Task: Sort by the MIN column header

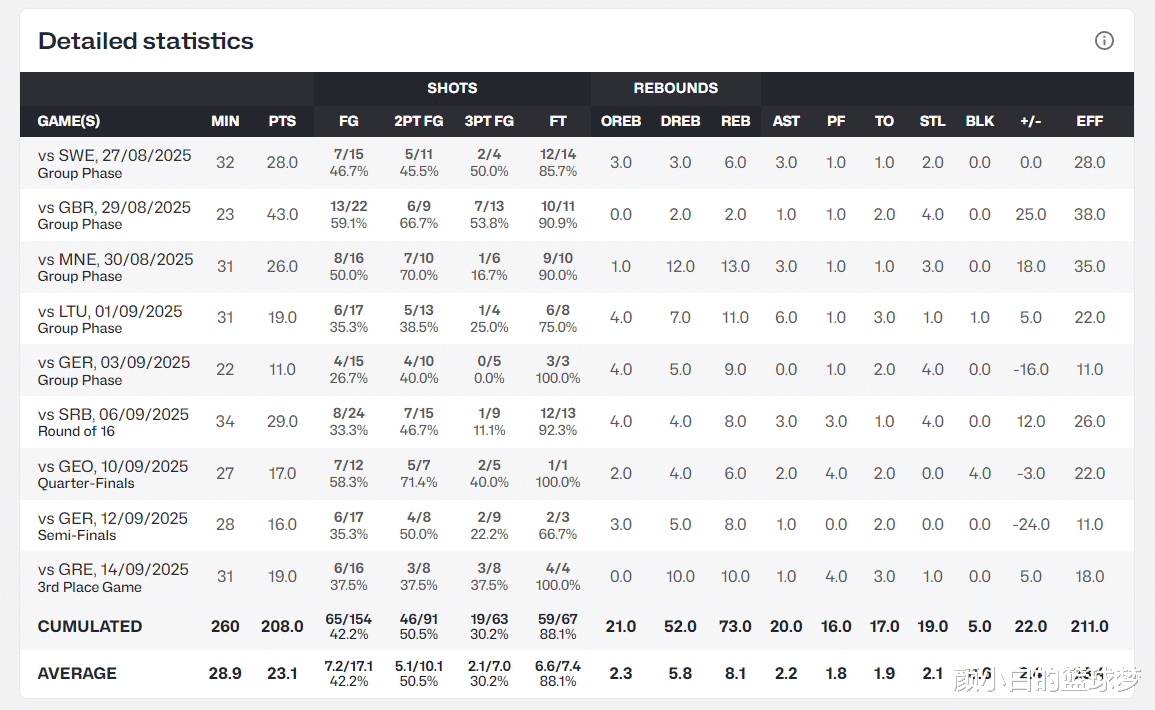Action: (225, 121)
